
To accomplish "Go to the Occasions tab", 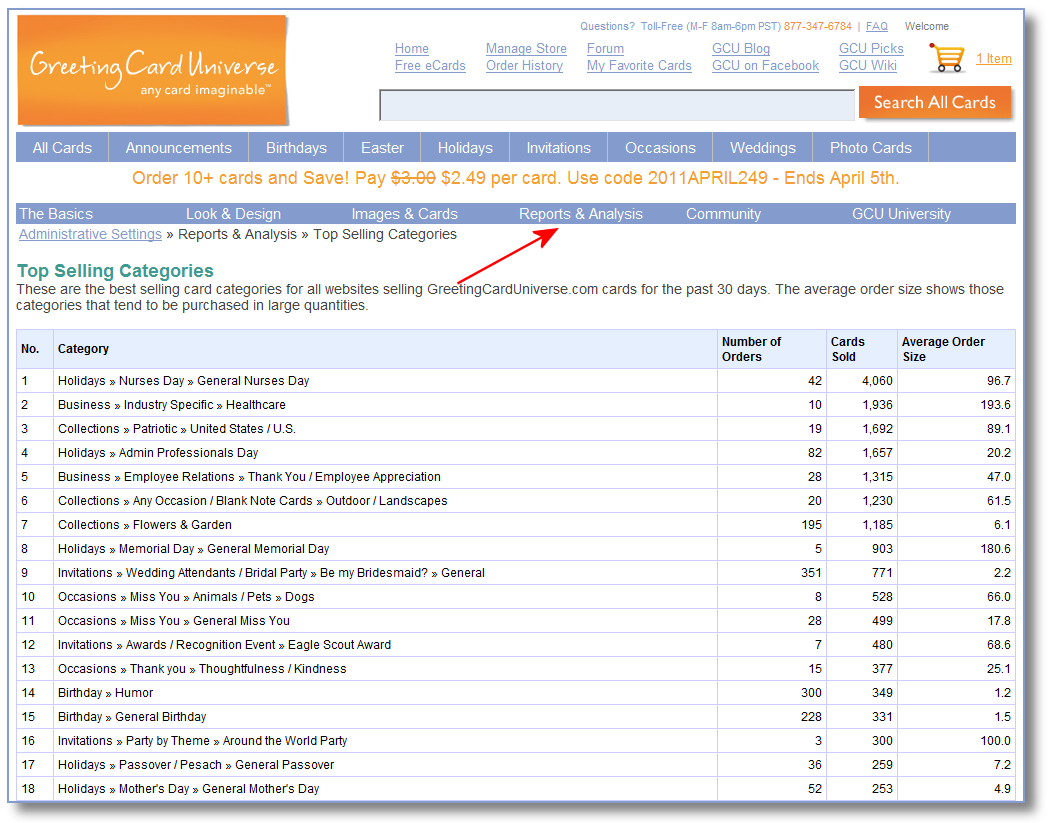I will click(x=660, y=148).
